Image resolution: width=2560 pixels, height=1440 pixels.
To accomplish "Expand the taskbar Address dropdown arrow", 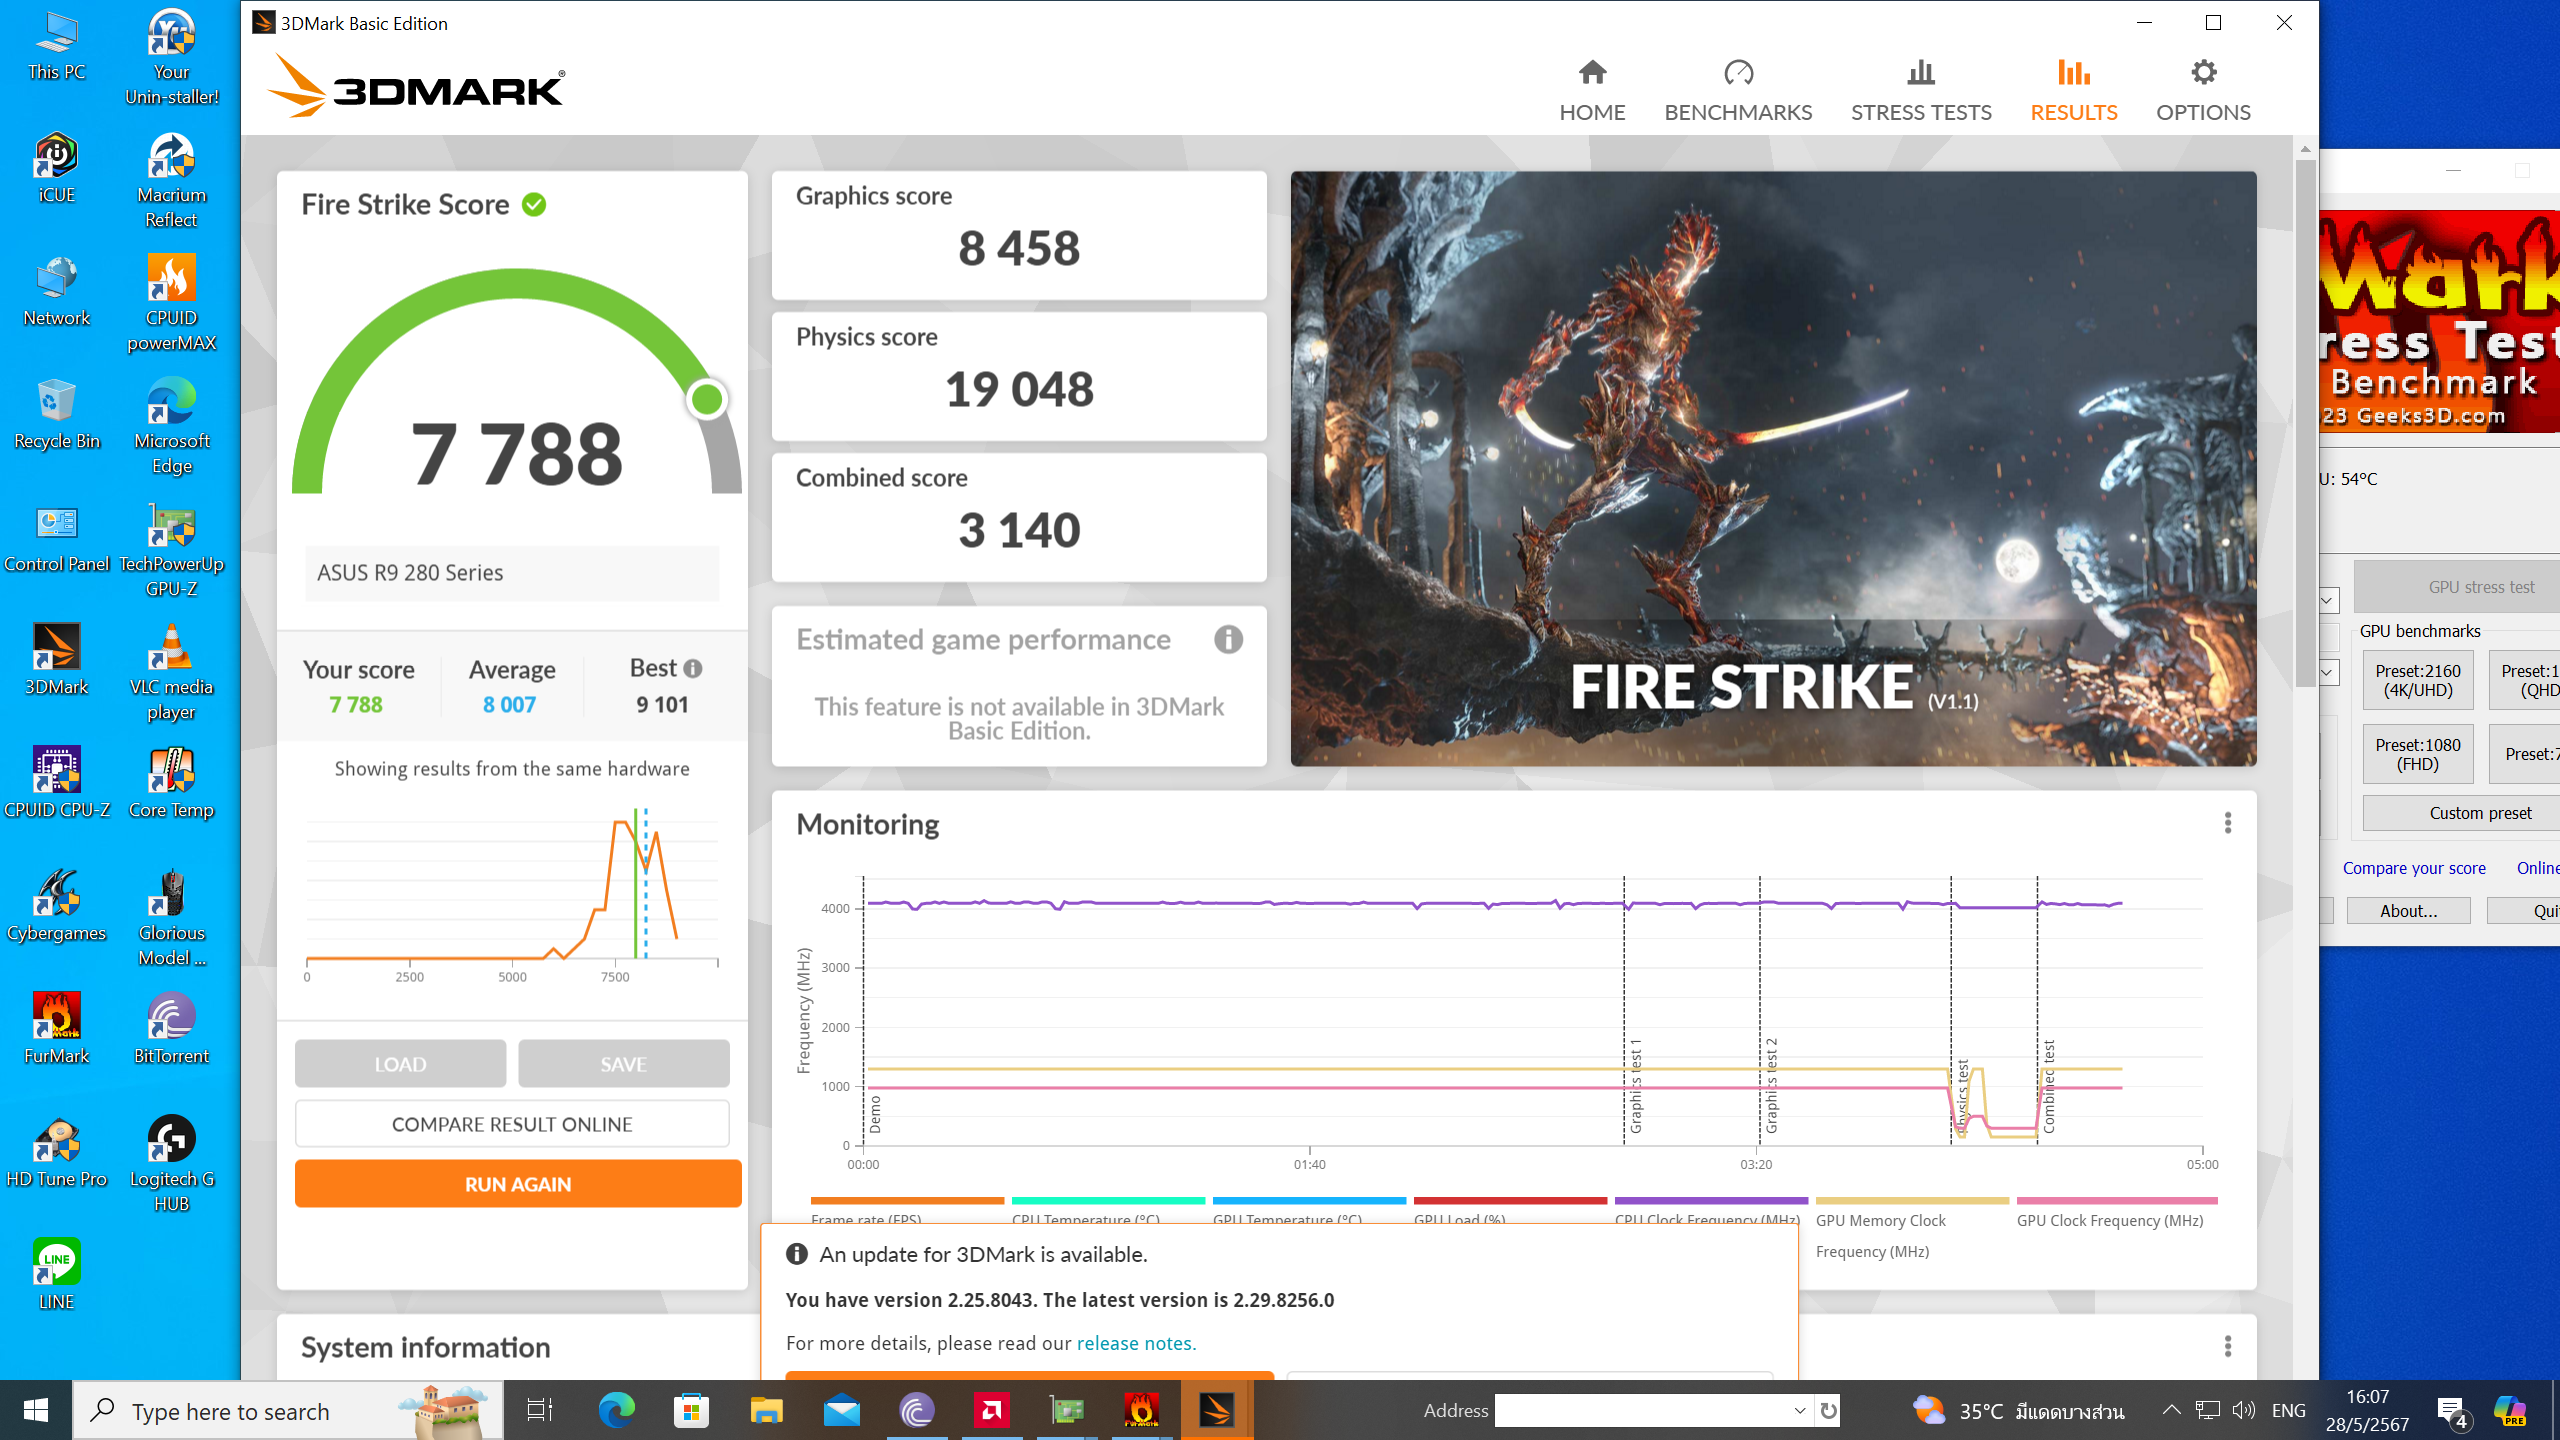I will point(1799,1410).
